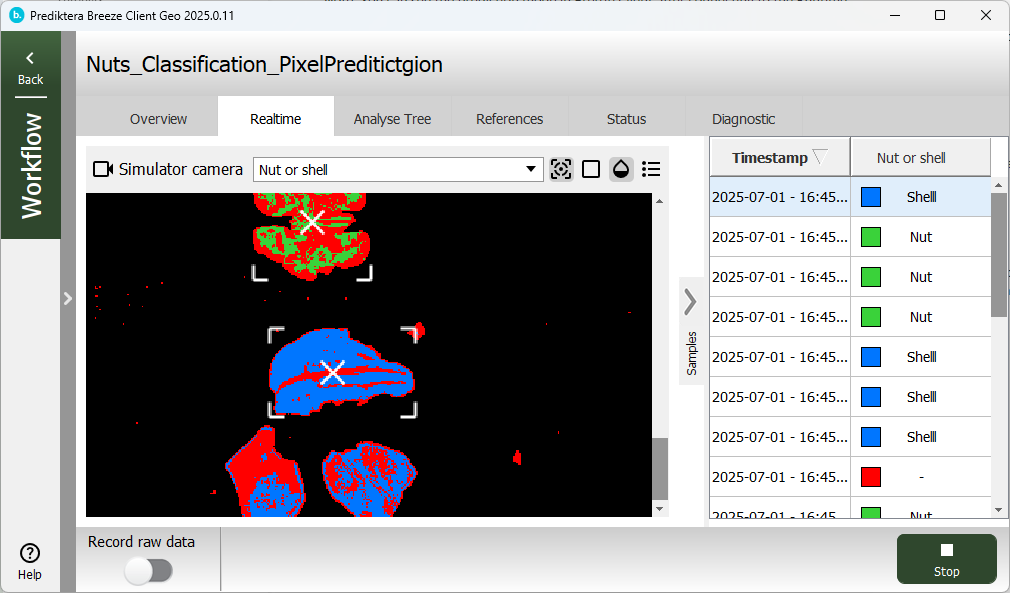1010x593 pixels.
Task: Click the samples table vertical scrollbar
Action: click(x=998, y=255)
